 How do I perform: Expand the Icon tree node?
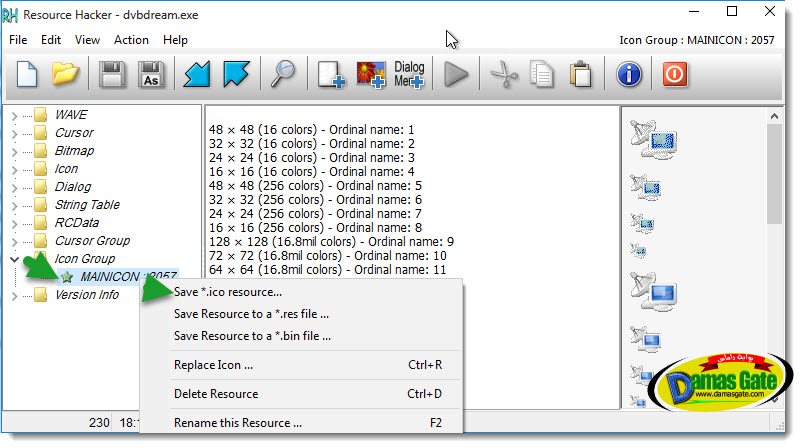pos(14,170)
